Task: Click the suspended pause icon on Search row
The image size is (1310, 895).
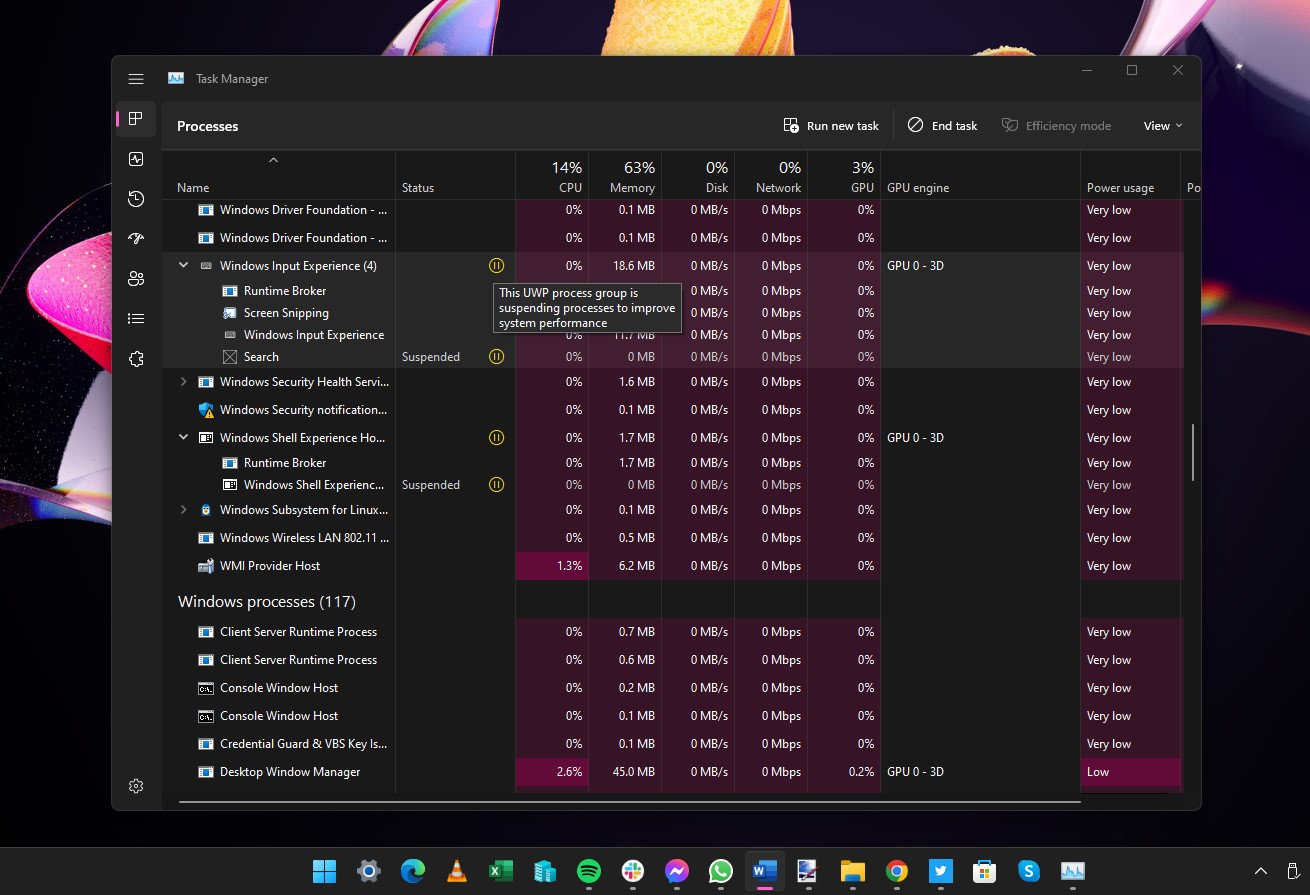Action: click(x=496, y=357)
